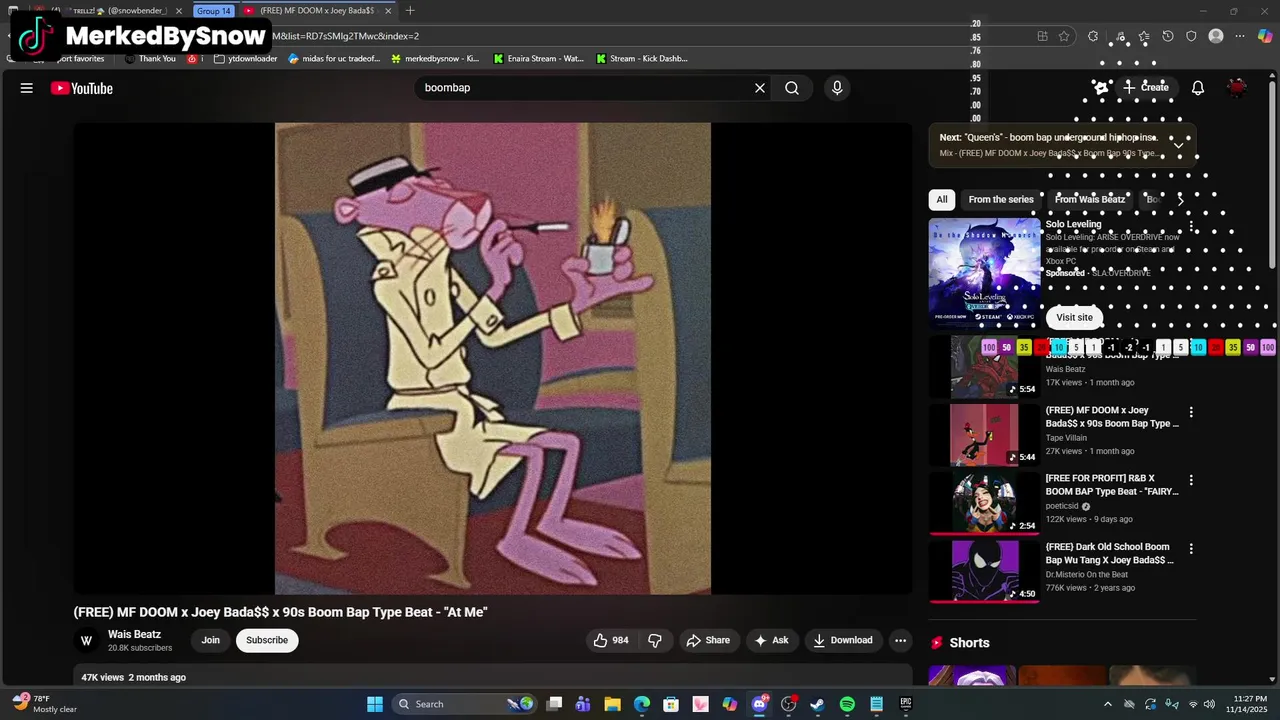
Task: Open the YouTube Create button
Action: (1146, 88)
